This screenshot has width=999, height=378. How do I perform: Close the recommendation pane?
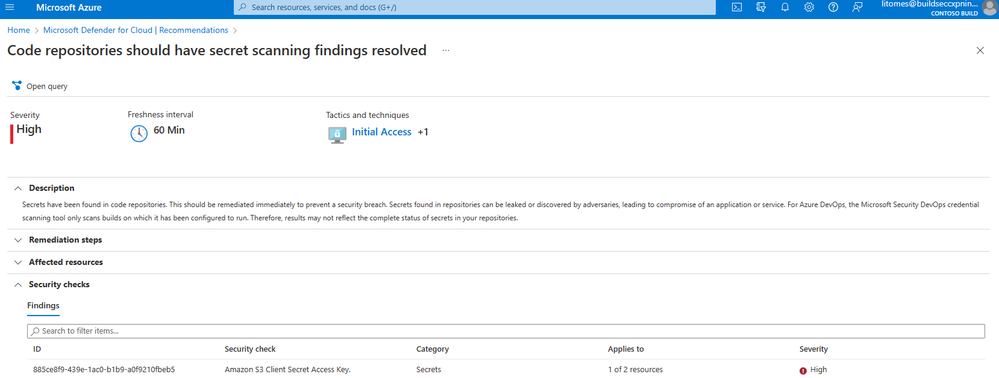(x=980, y=51)
